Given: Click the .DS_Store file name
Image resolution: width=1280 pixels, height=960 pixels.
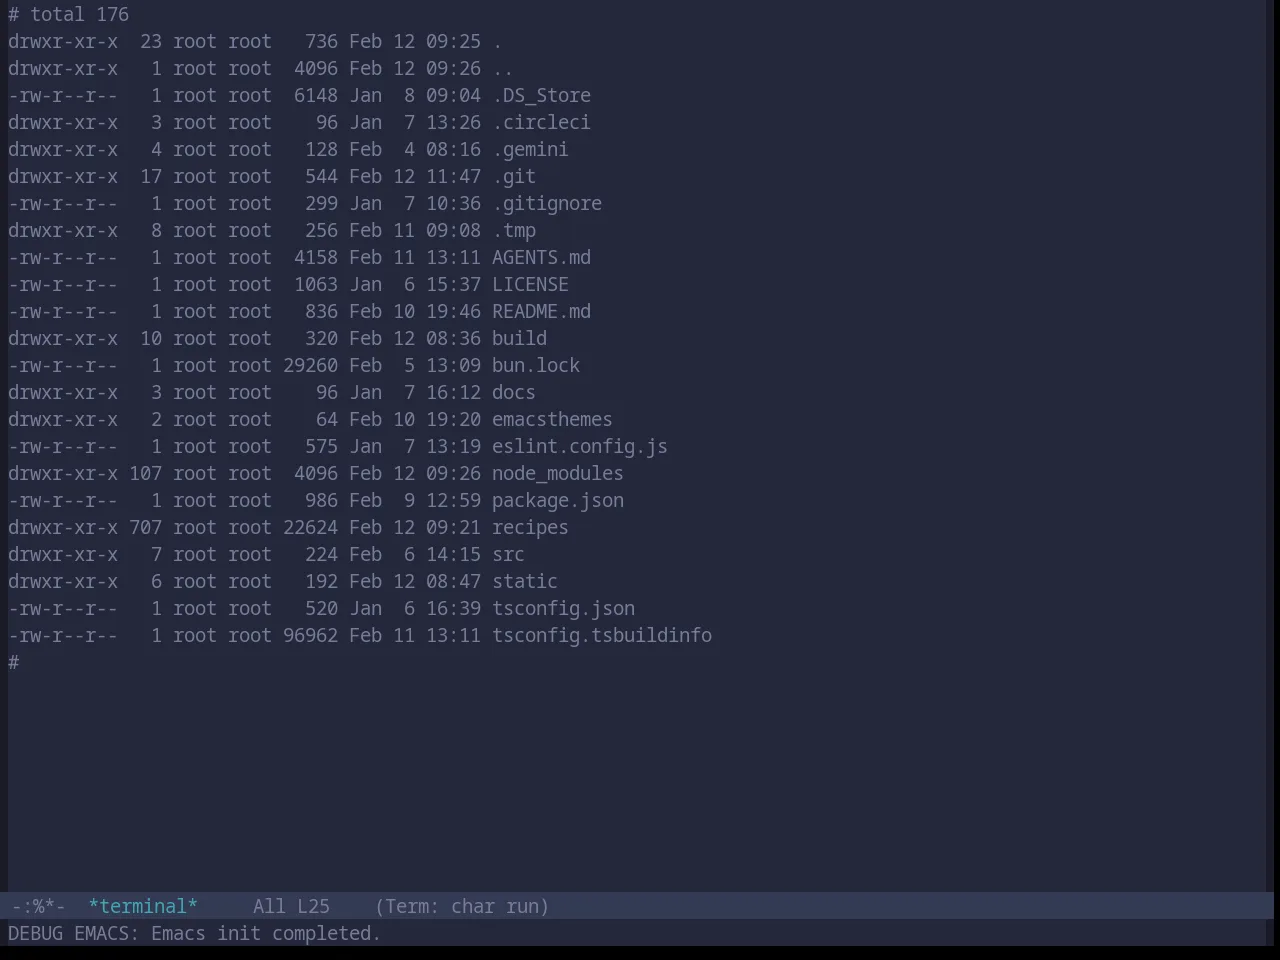Looking at the screenshot, I should pyautogui.click(x=541, y=95).
